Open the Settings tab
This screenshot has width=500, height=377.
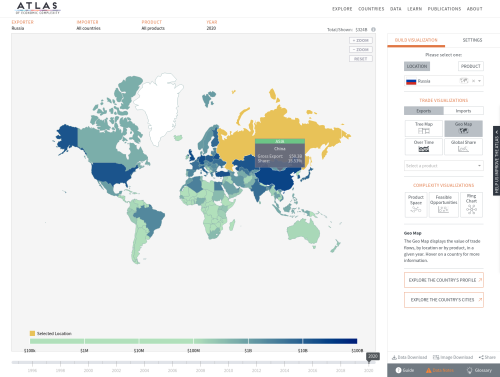coord(472,40)
